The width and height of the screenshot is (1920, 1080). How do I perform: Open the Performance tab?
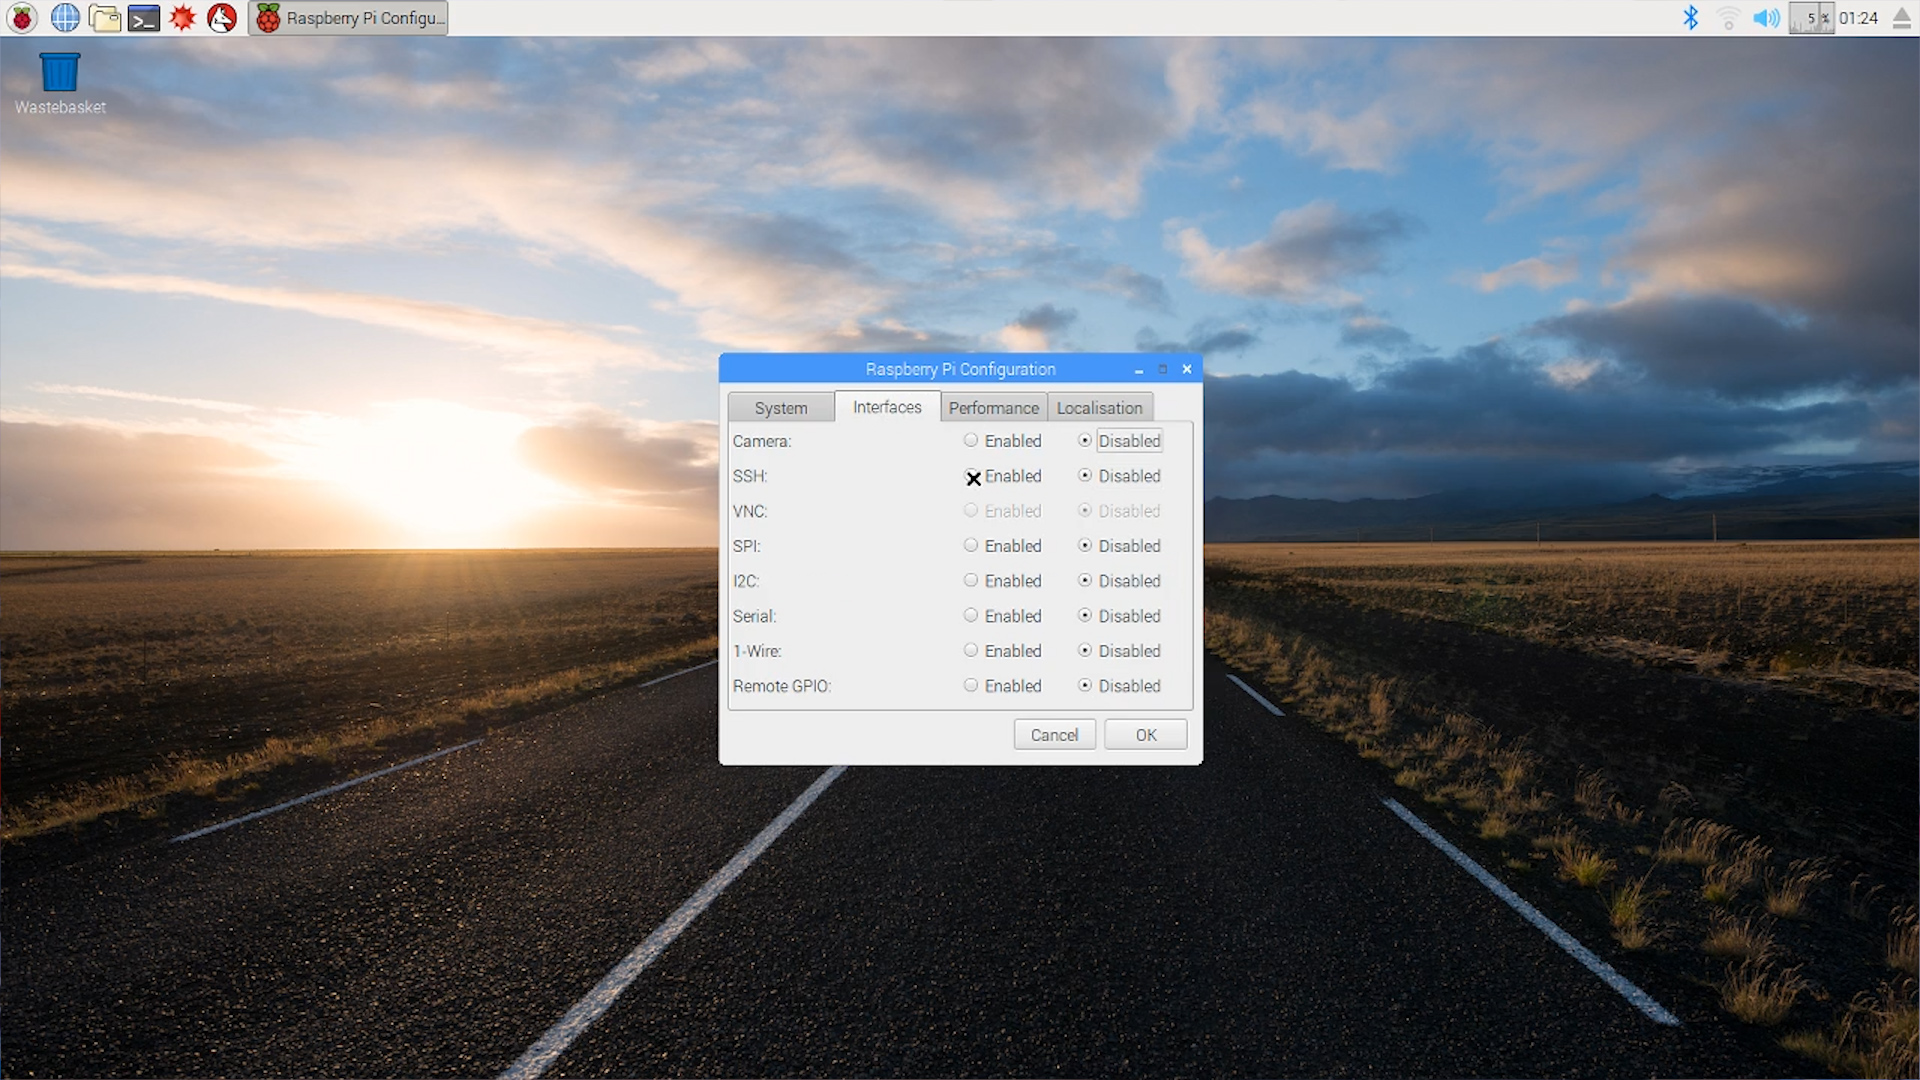[993, 408]
